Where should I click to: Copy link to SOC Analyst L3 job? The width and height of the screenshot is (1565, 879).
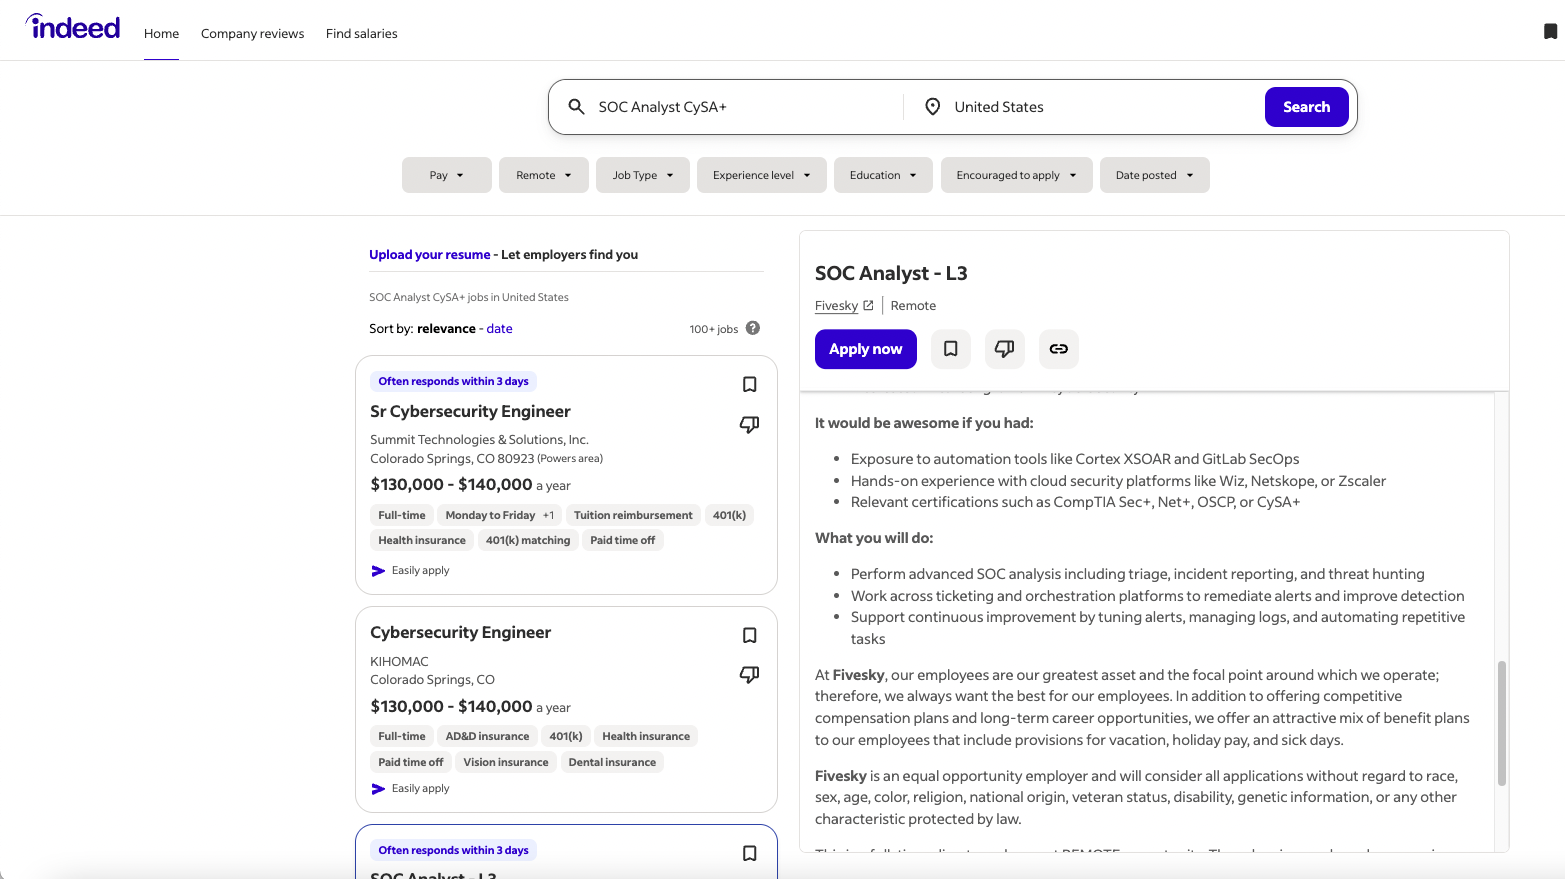pos(1058,349)
